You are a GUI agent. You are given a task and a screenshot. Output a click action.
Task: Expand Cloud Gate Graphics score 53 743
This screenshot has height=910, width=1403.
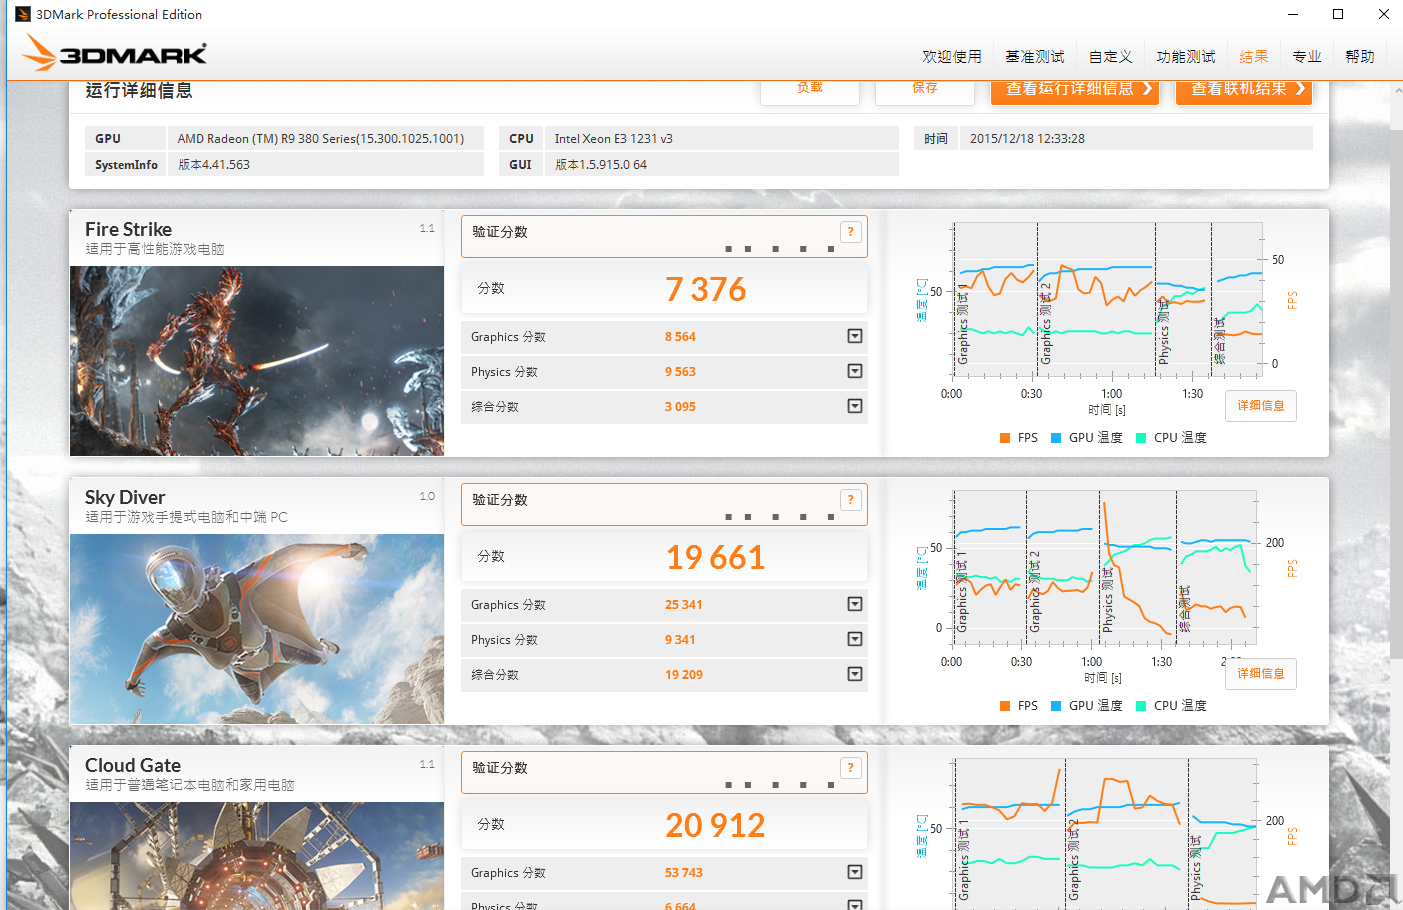(x=855, y=872)
